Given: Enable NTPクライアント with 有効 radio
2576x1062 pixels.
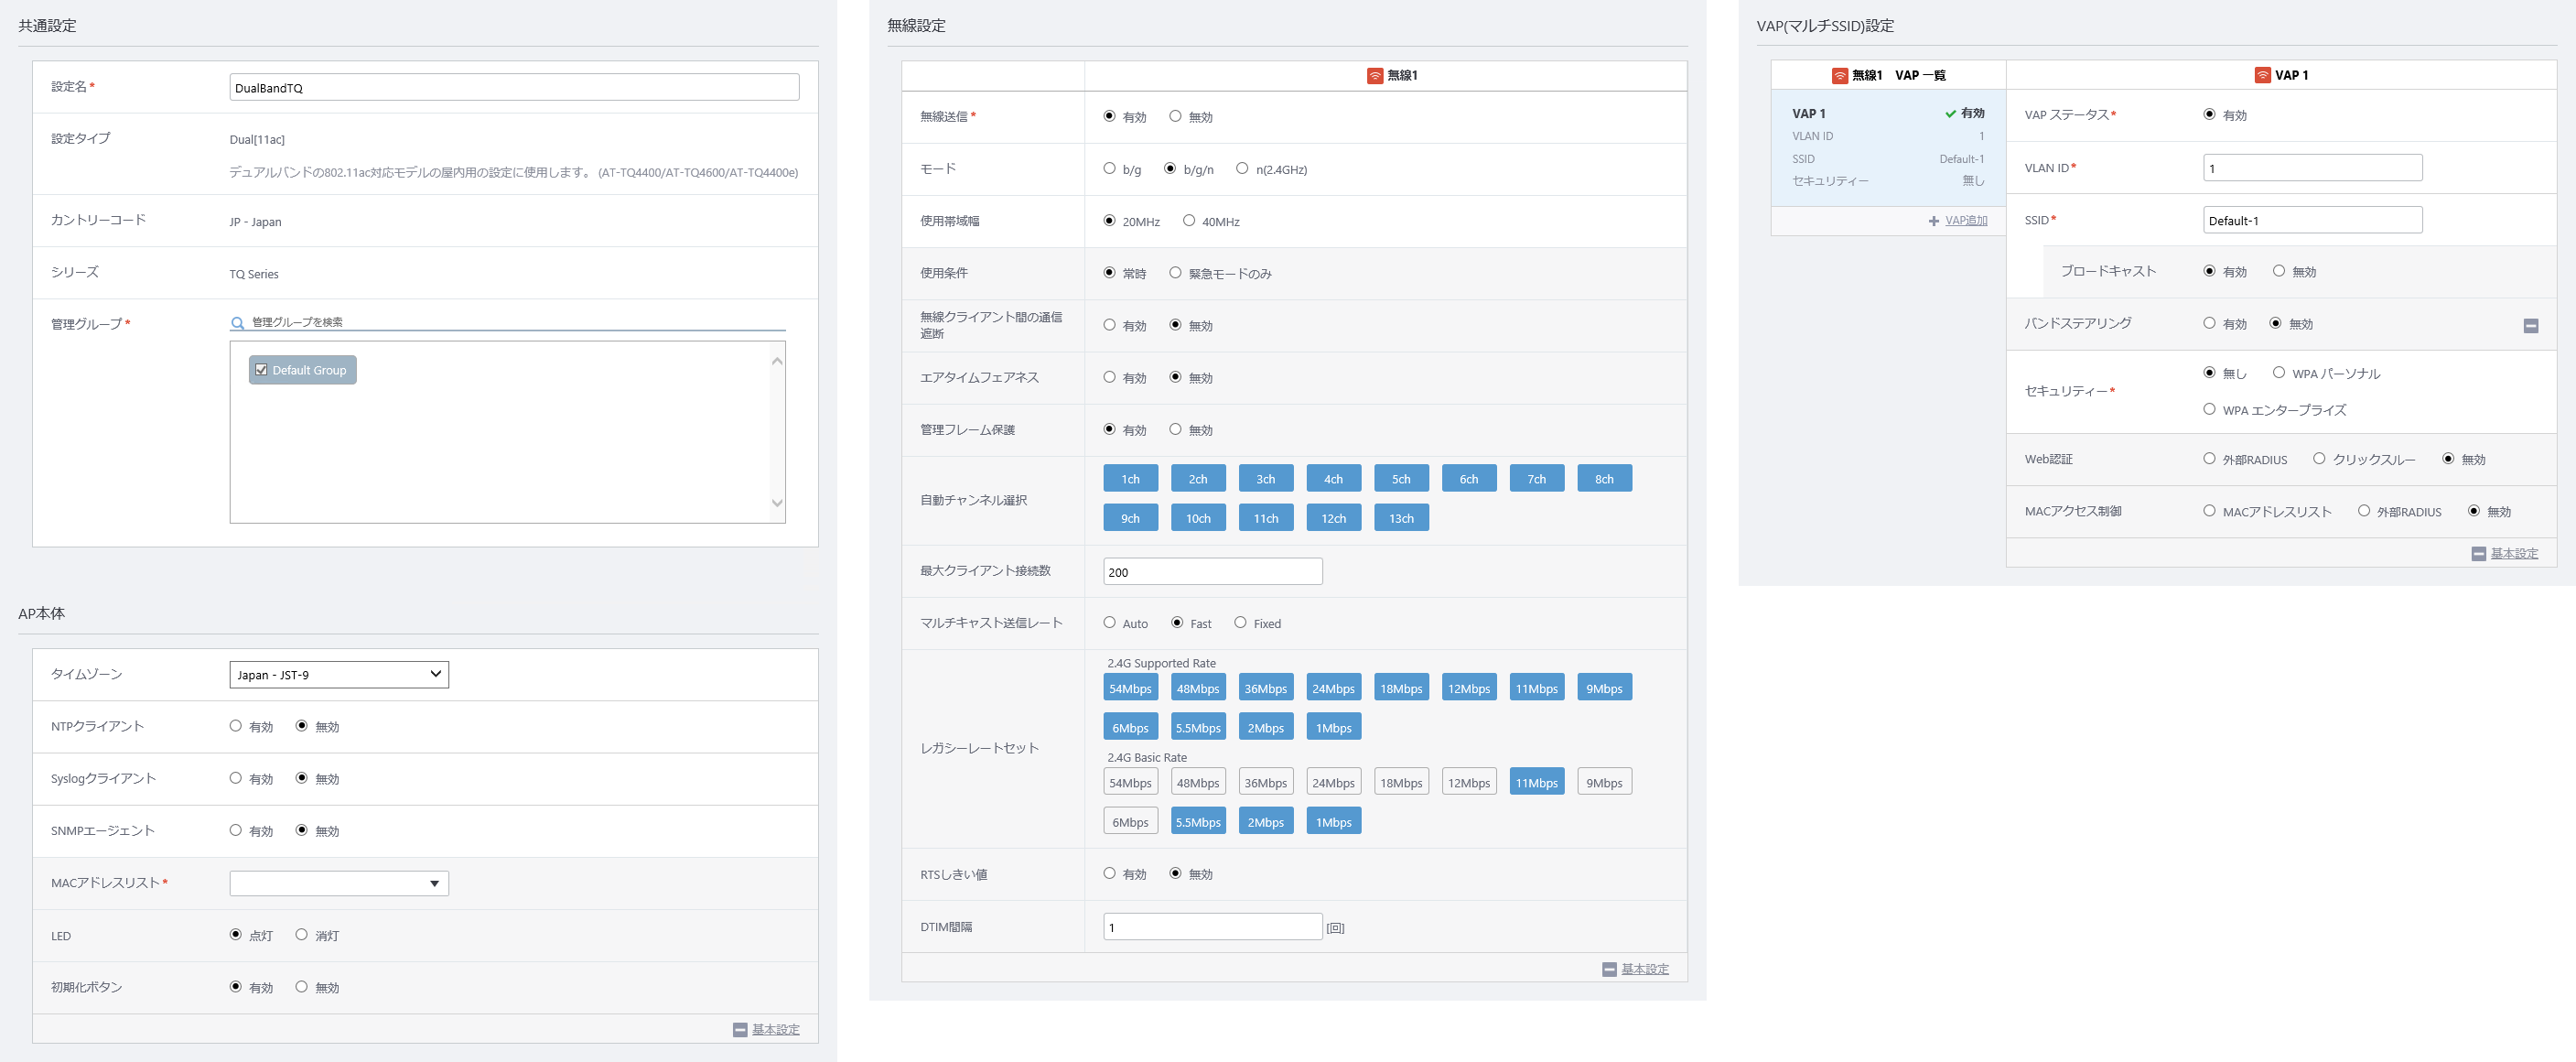Looking at the screenshot, I should coord(236,726).
